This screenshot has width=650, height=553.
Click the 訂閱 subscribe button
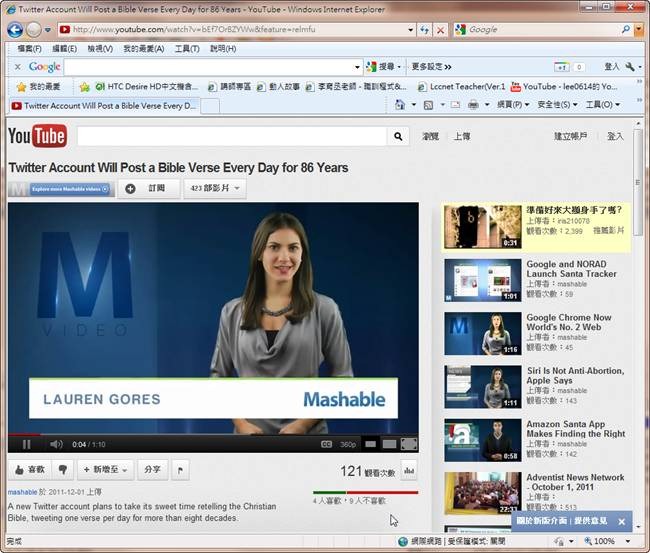[149, 188]
